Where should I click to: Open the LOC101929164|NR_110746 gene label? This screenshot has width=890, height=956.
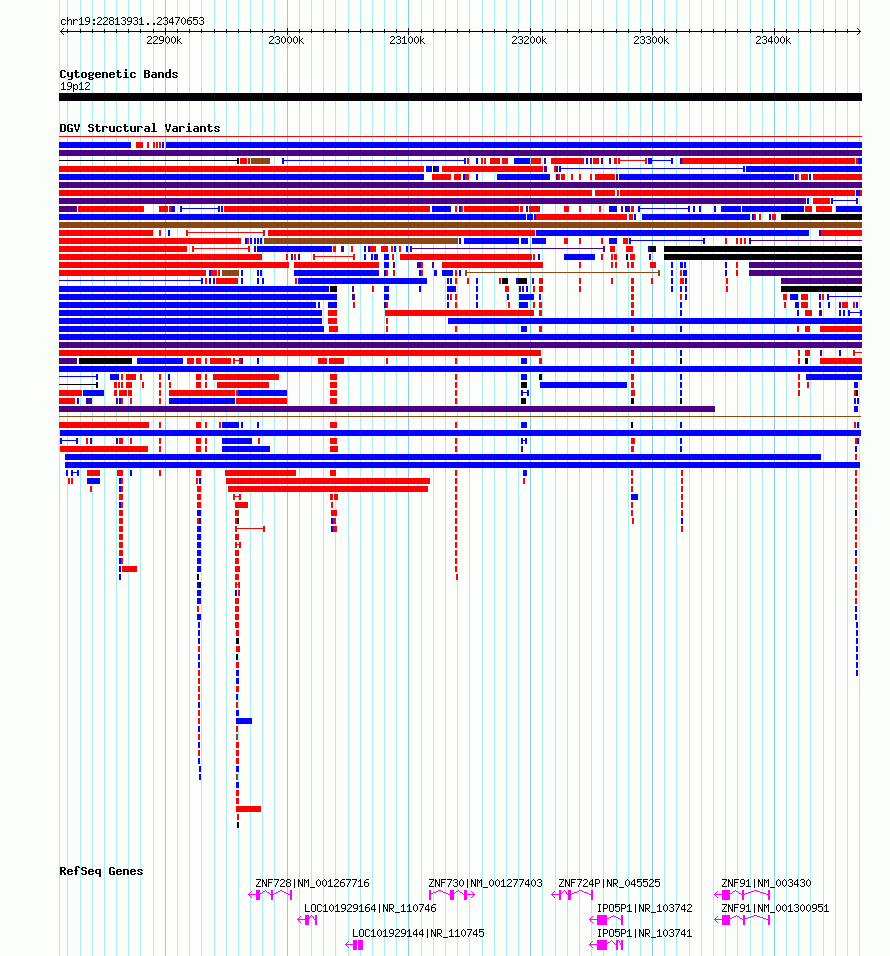[370, 908]
